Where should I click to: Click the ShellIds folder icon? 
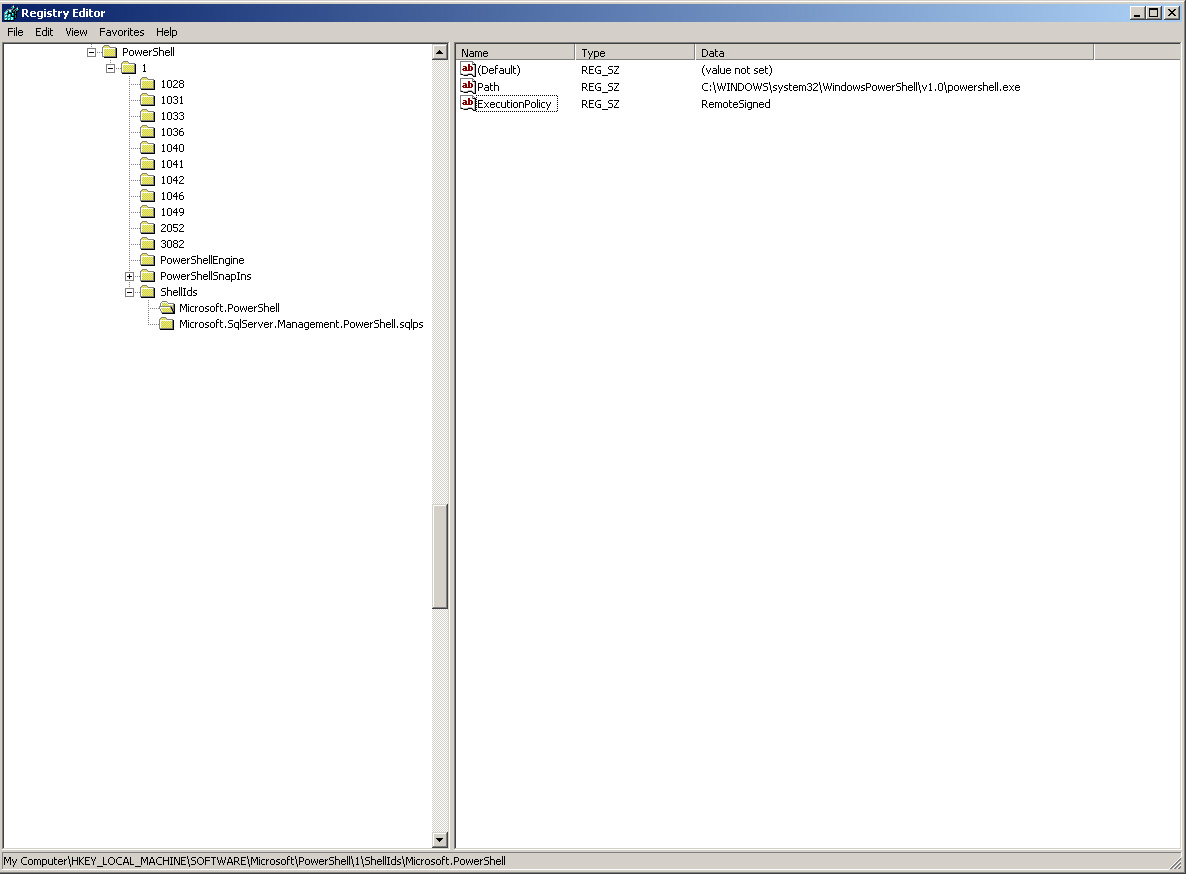[x=147, y=292]
